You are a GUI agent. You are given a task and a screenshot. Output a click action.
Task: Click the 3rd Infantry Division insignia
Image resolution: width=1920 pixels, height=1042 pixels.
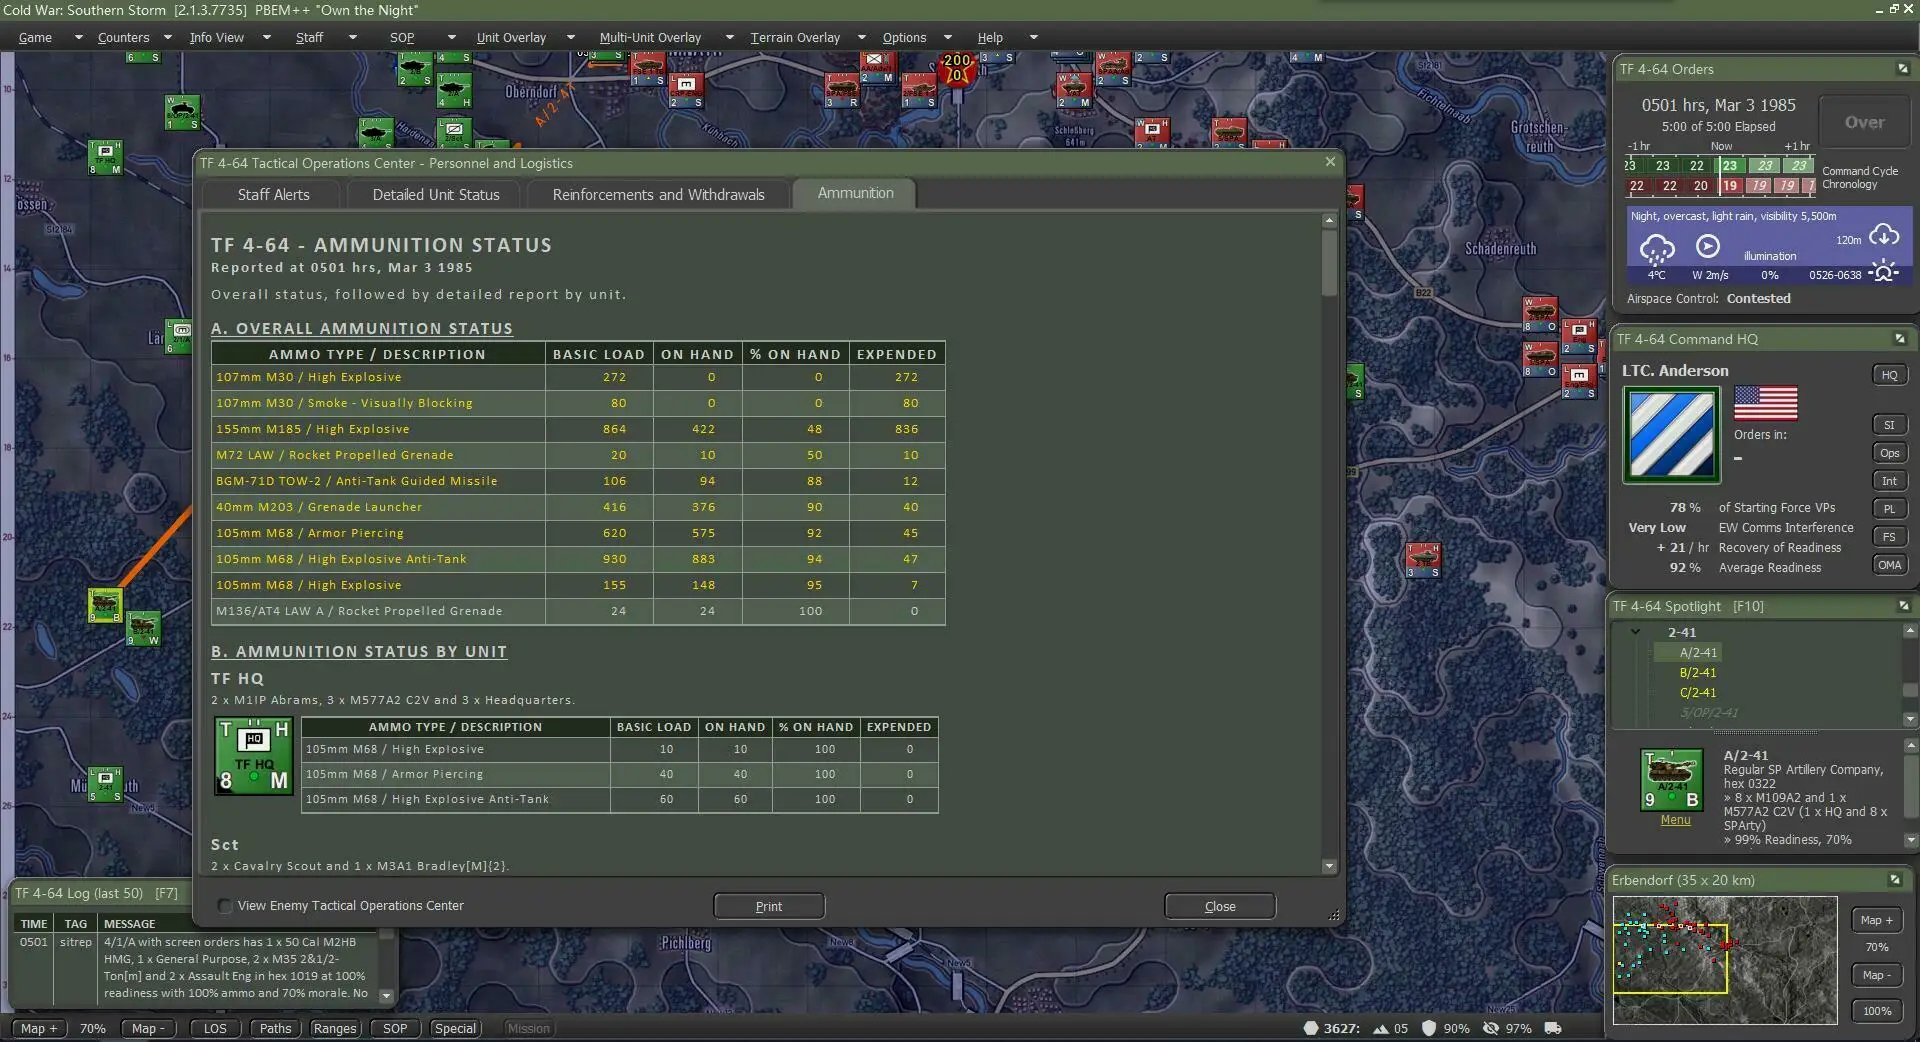tap(1671, 435)
